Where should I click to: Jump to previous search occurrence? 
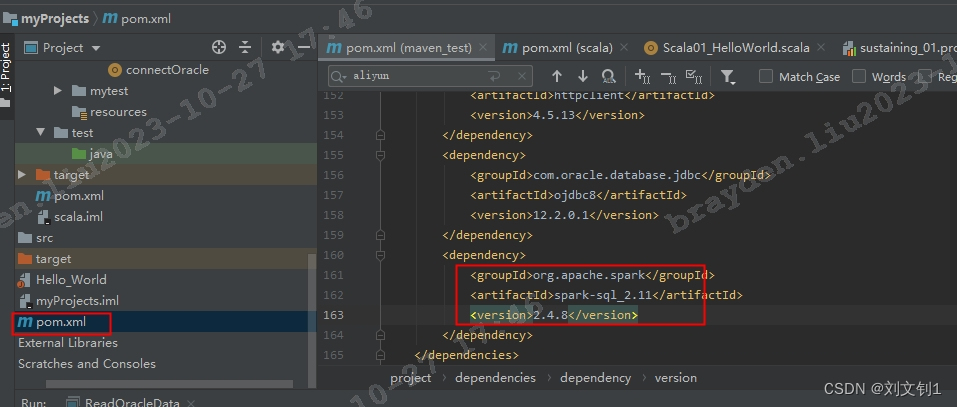[557, 76]
